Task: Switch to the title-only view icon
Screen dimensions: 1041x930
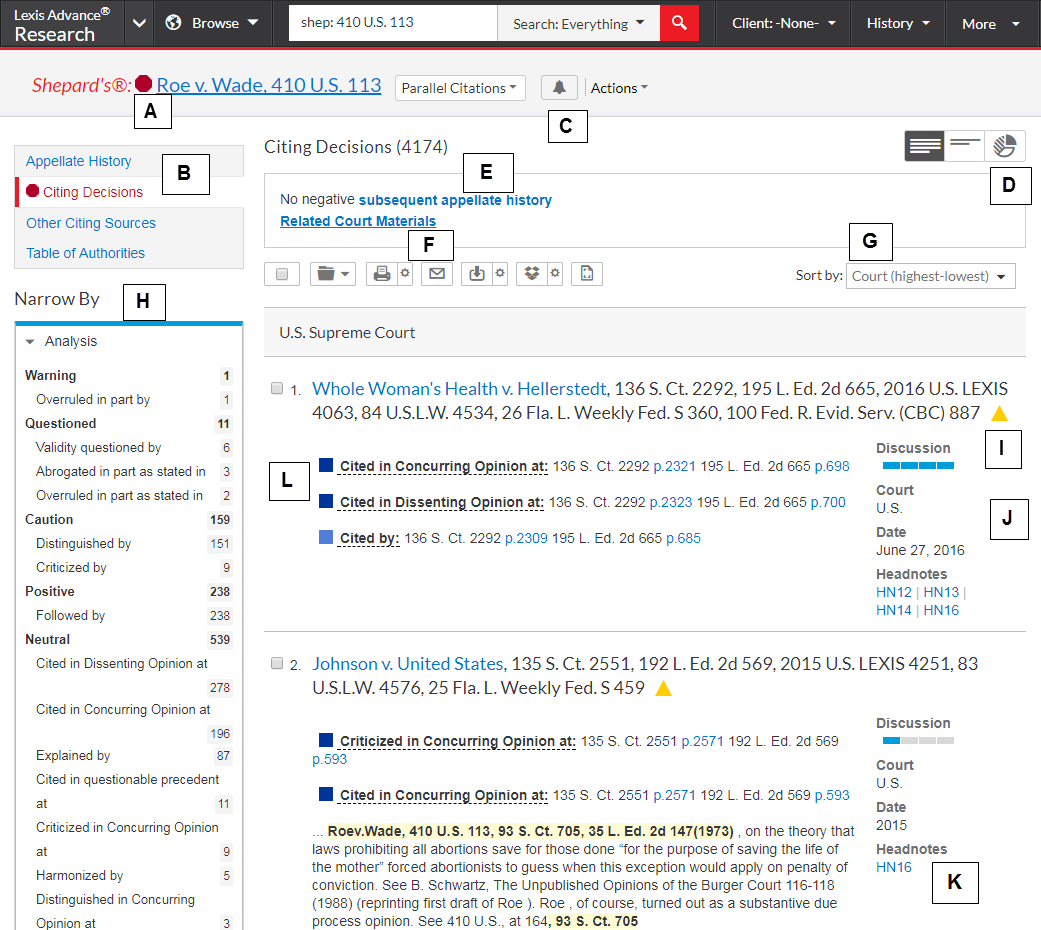Action: 964,145
